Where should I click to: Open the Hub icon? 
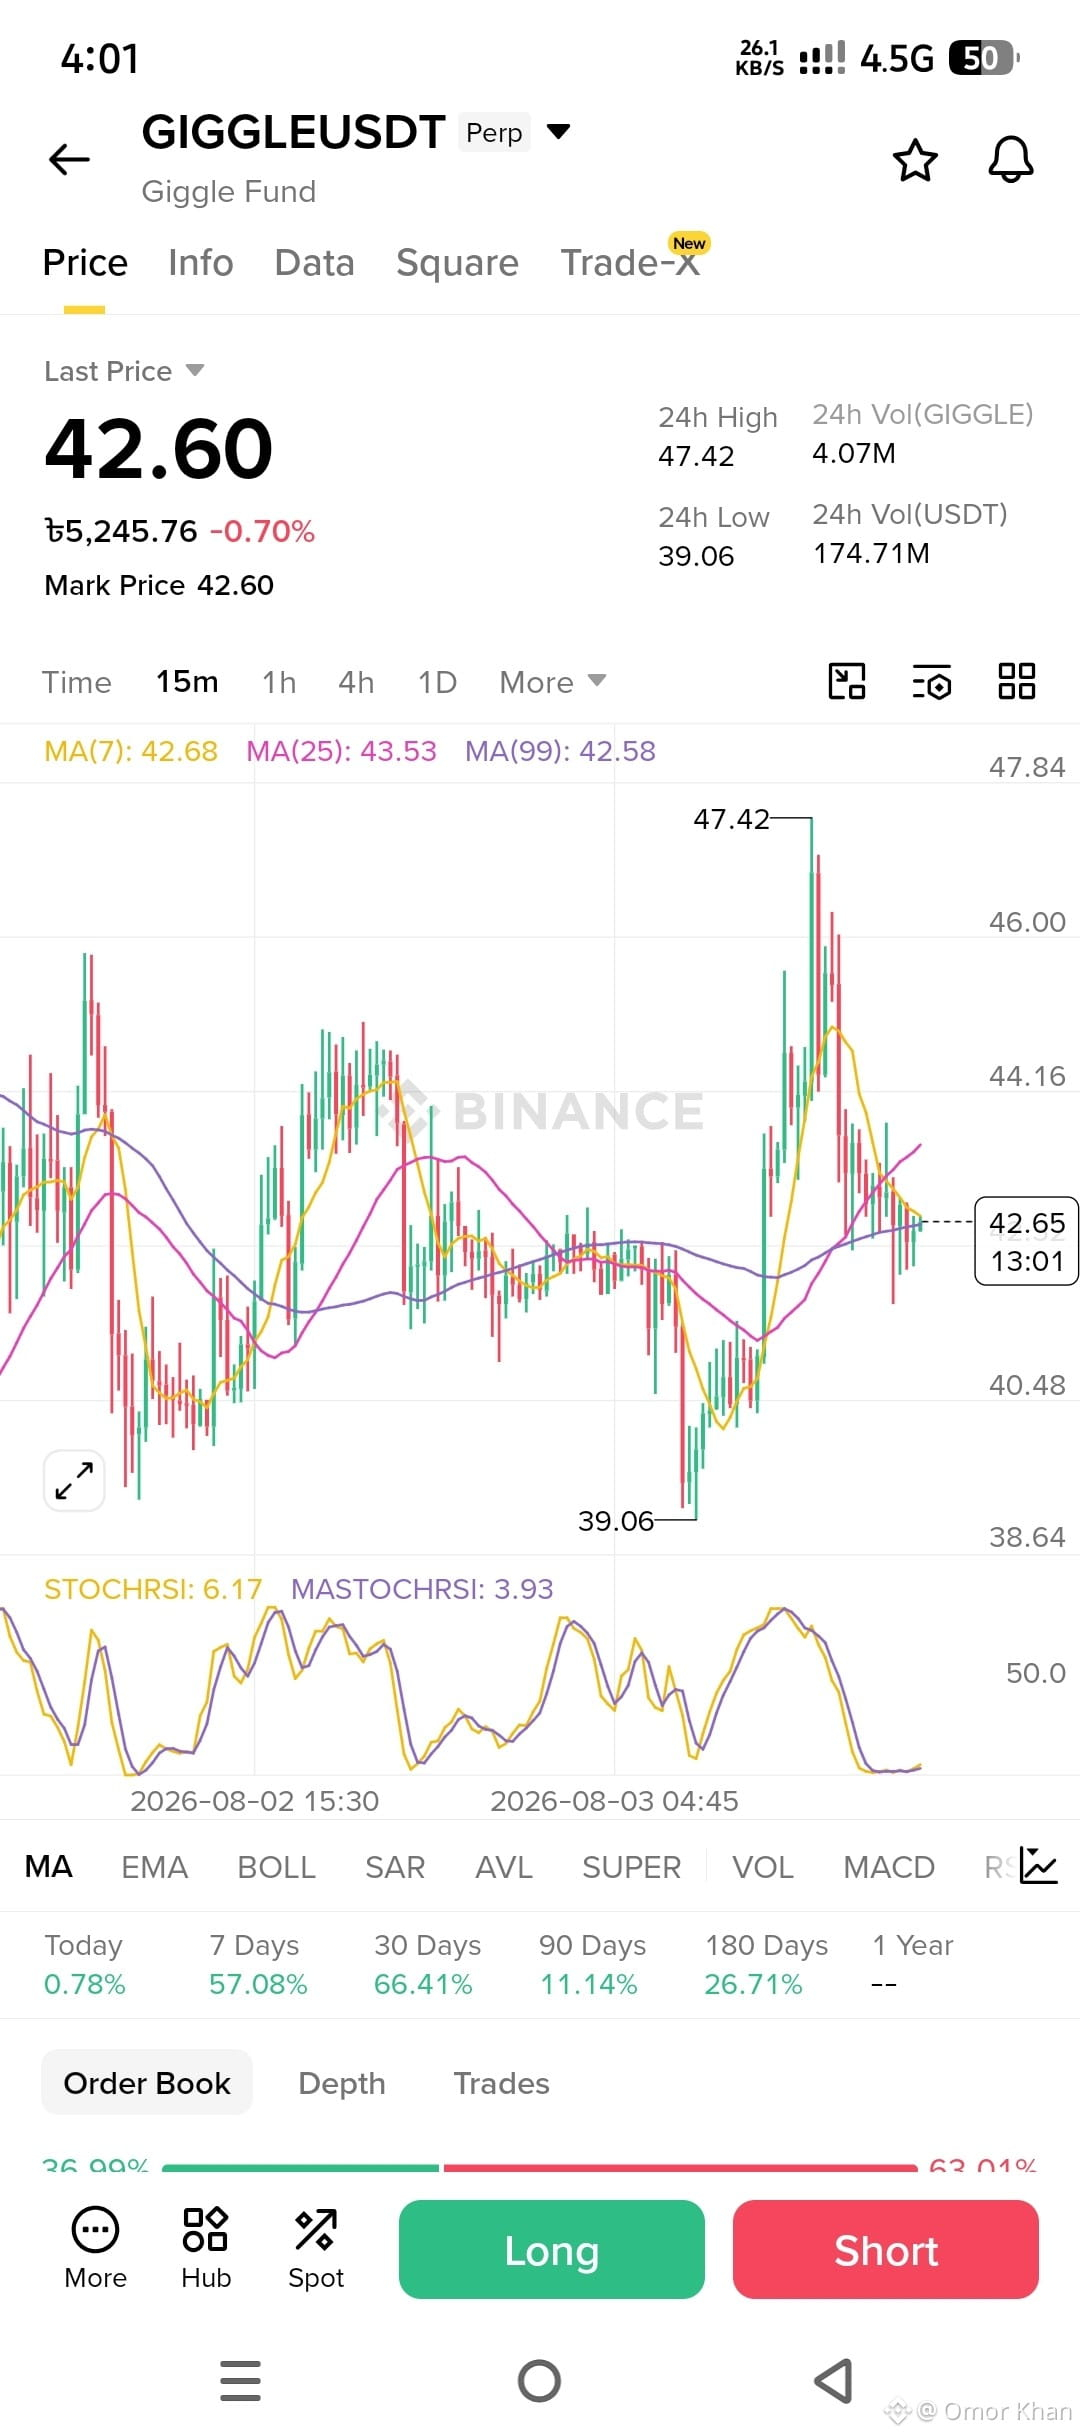(206, 2250)
